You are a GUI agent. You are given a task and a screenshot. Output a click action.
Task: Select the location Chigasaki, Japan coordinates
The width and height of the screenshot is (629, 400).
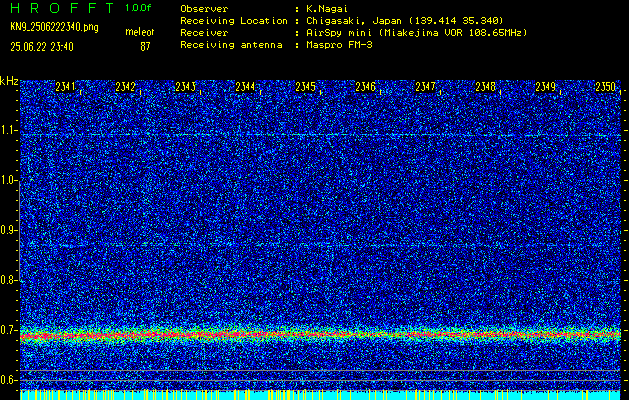(x=404, y=21)
